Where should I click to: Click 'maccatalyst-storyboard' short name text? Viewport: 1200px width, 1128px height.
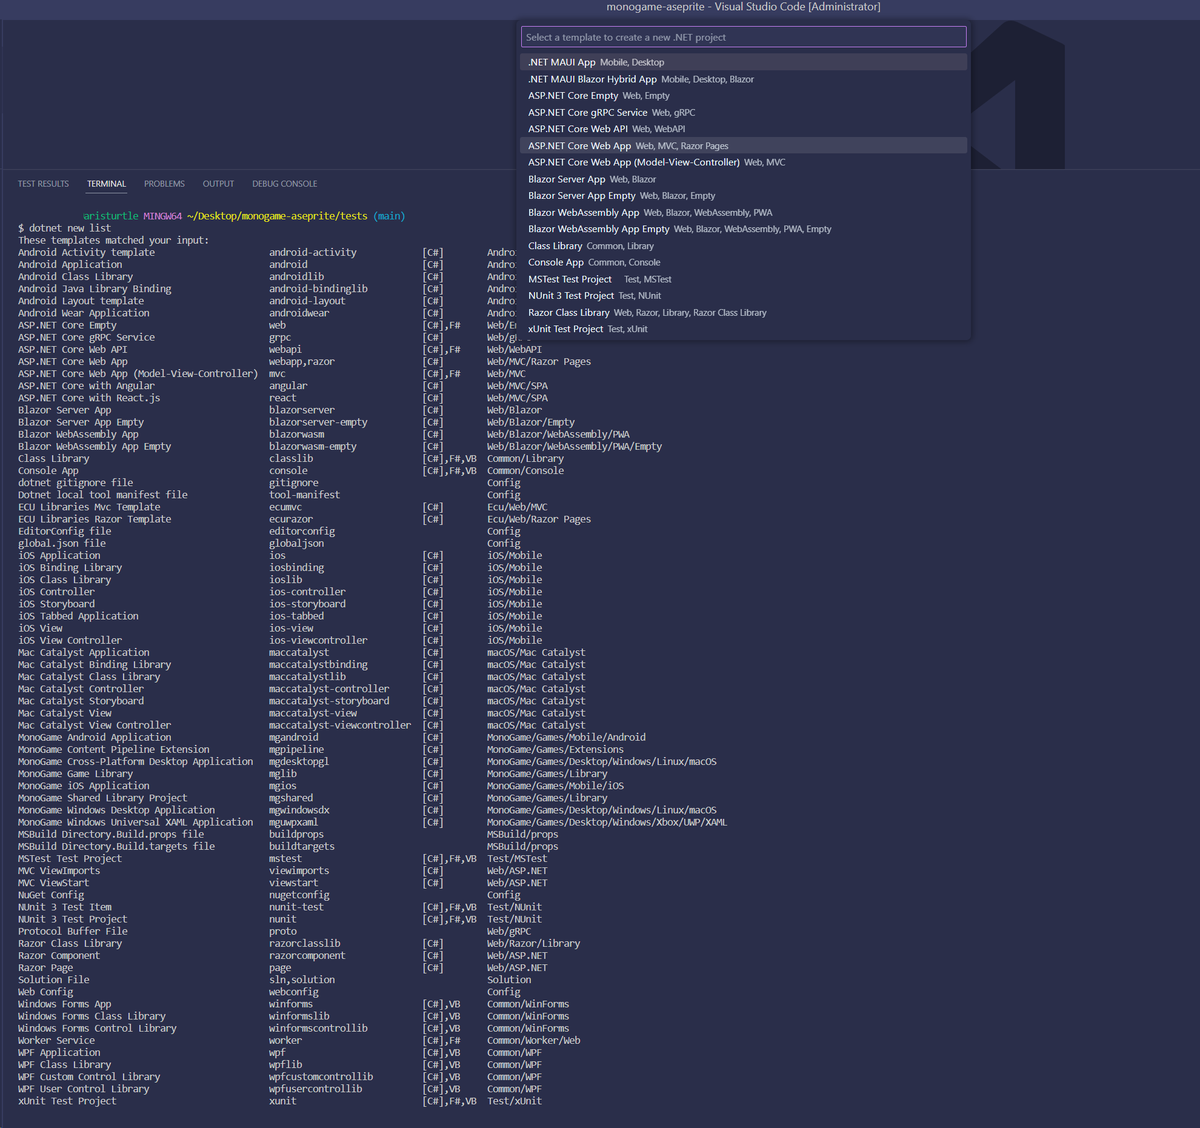click(329, 701)
